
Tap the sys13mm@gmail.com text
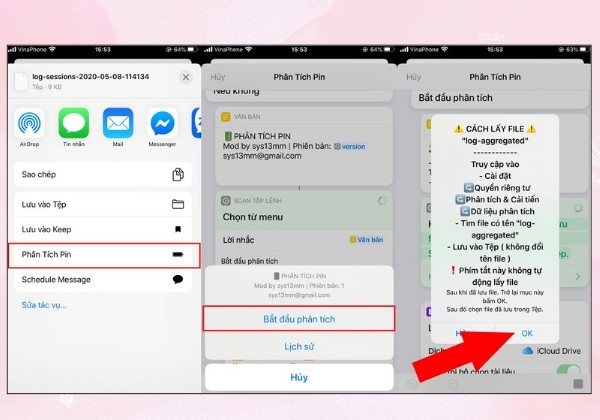pyautogui.click(x=262, y=156)
